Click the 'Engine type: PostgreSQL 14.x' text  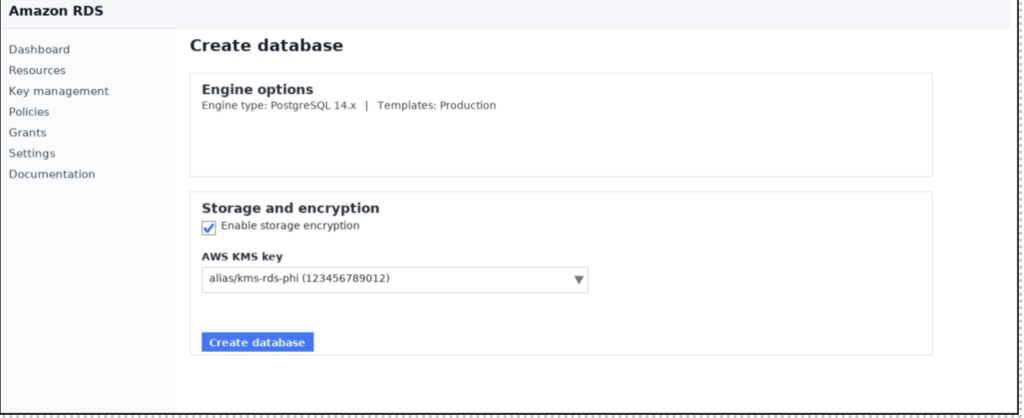279,106
